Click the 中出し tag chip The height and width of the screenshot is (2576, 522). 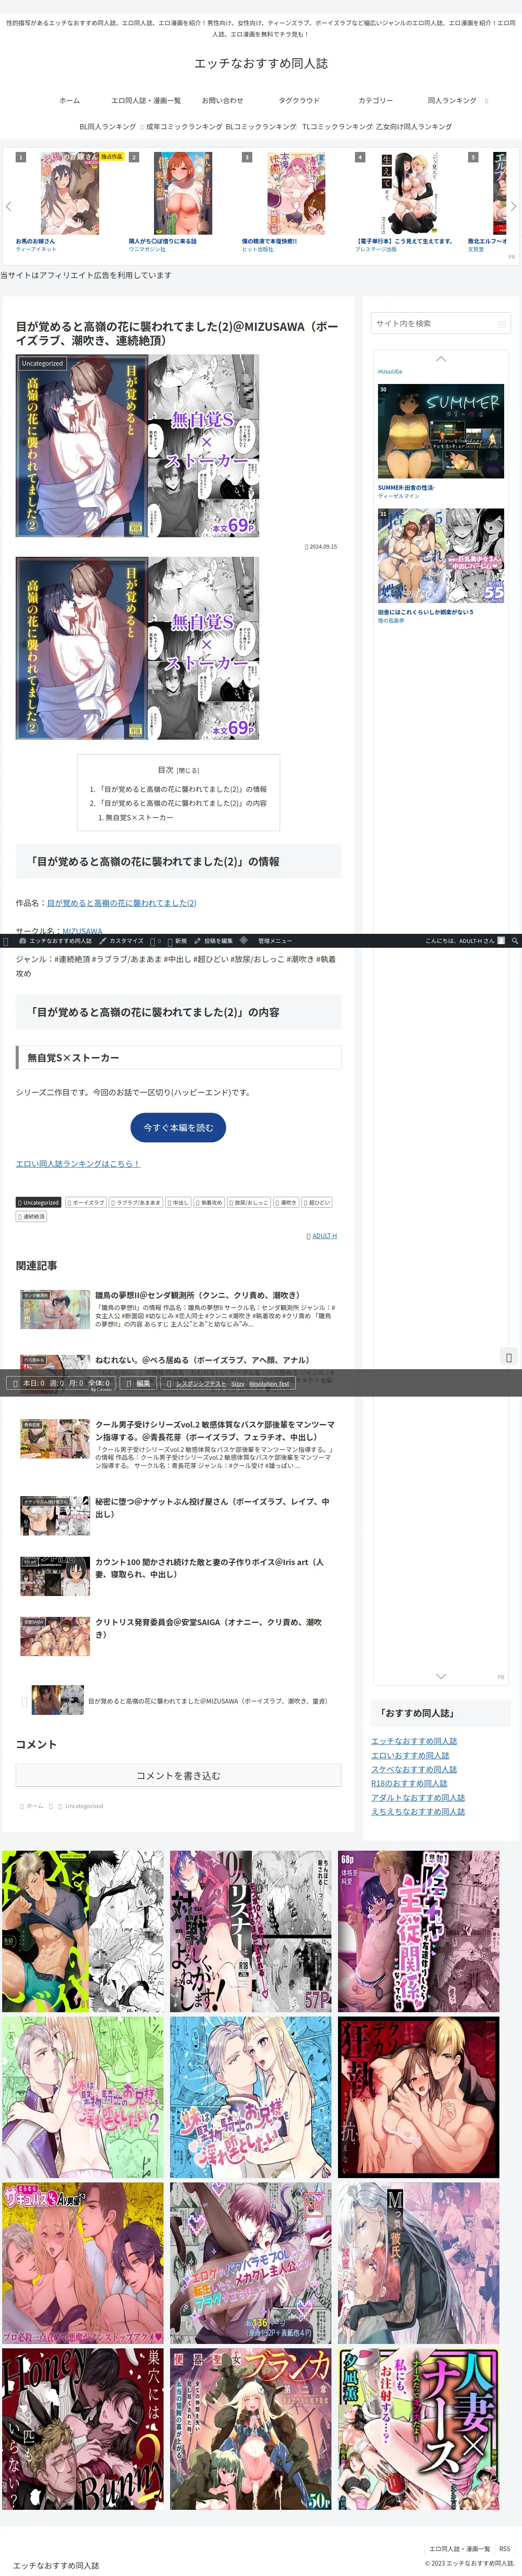(x=178, y=1203)
